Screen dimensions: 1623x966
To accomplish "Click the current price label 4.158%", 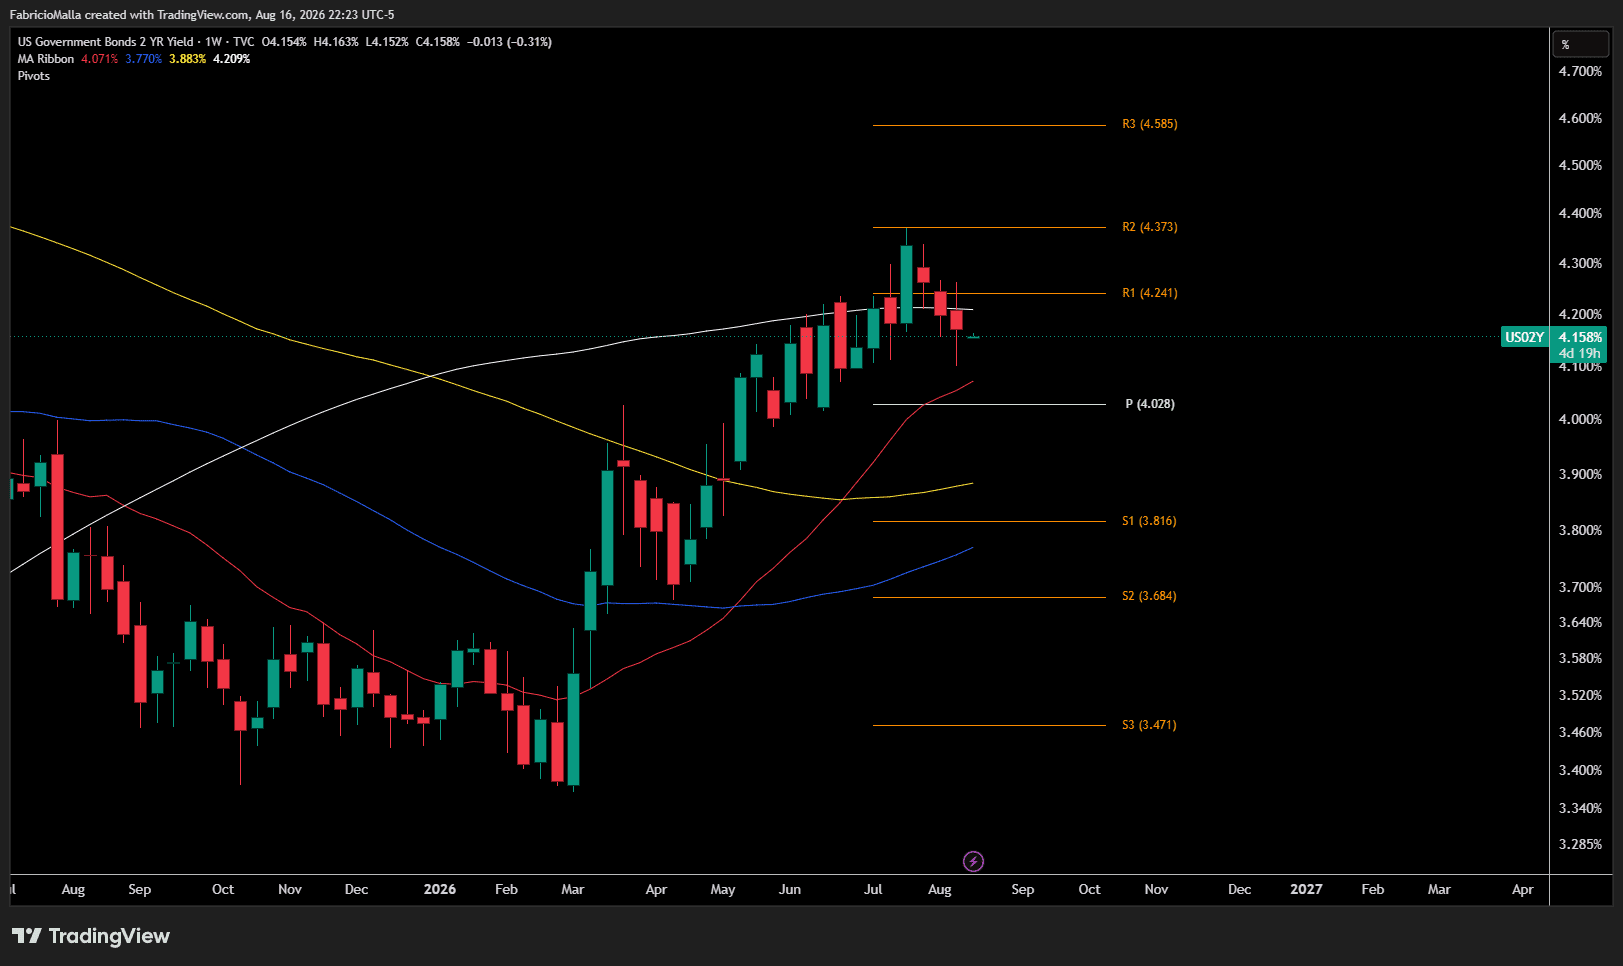I will [x=1580, y=337].
